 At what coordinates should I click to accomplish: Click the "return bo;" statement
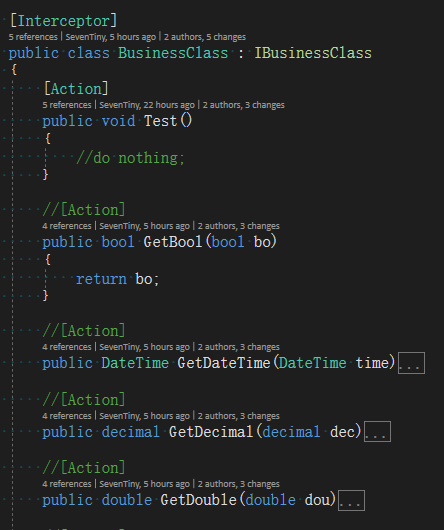pos(117,279)
